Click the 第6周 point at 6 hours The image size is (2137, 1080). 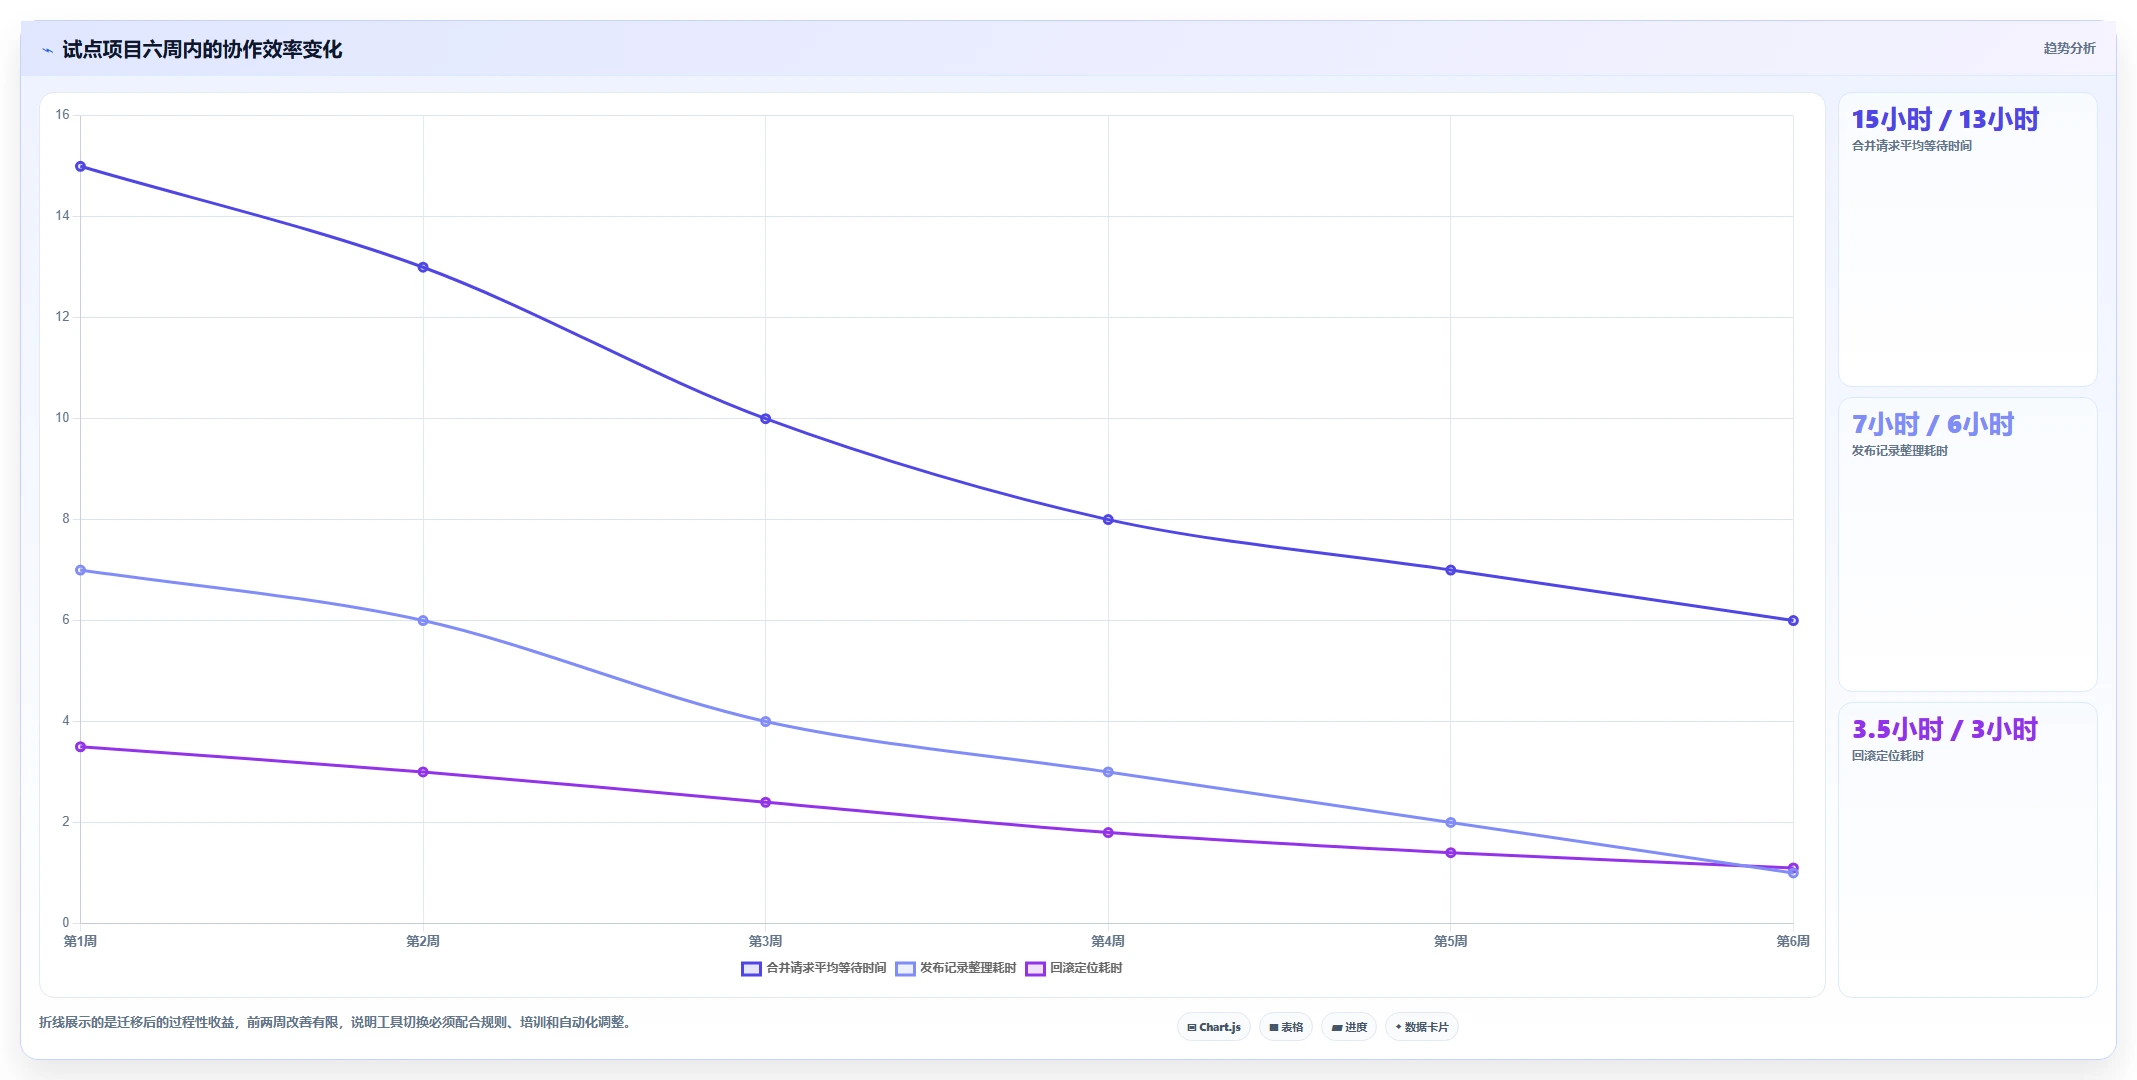[1793, 621]
